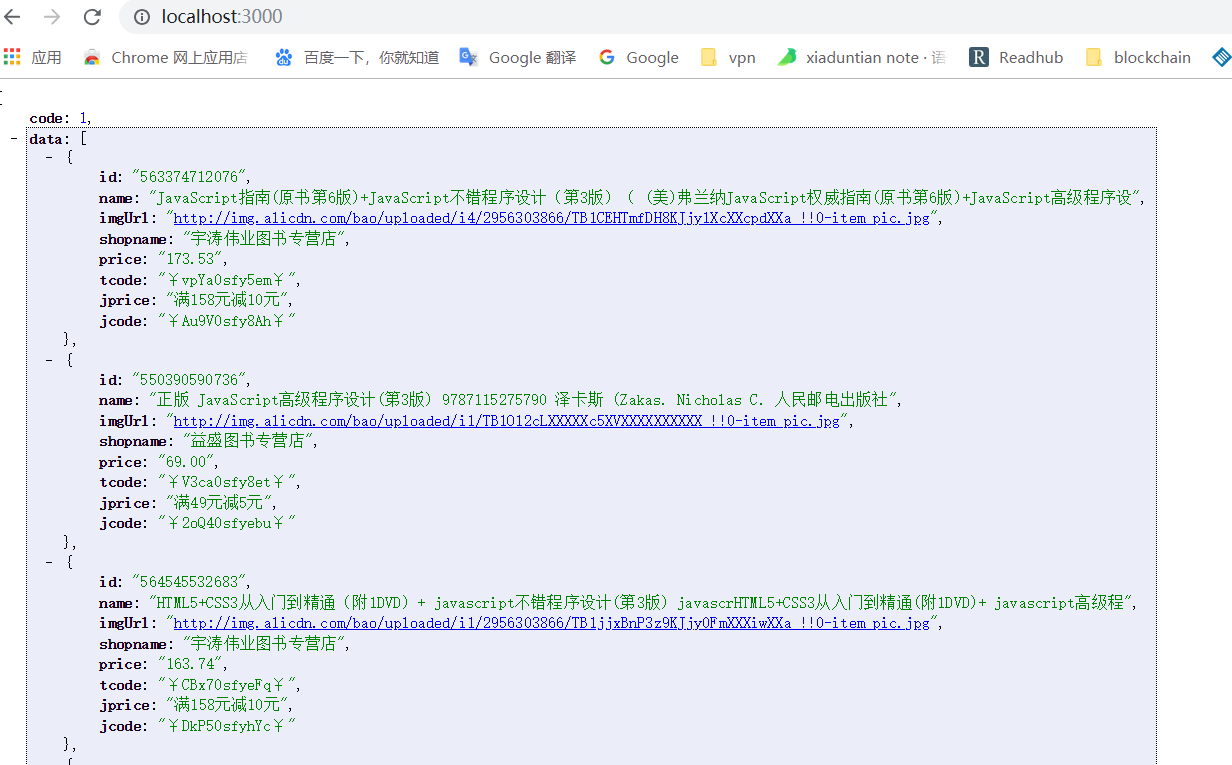1232x765 pixels.
Task: Click the browser forward arrow
Action: tap(52, 17)
